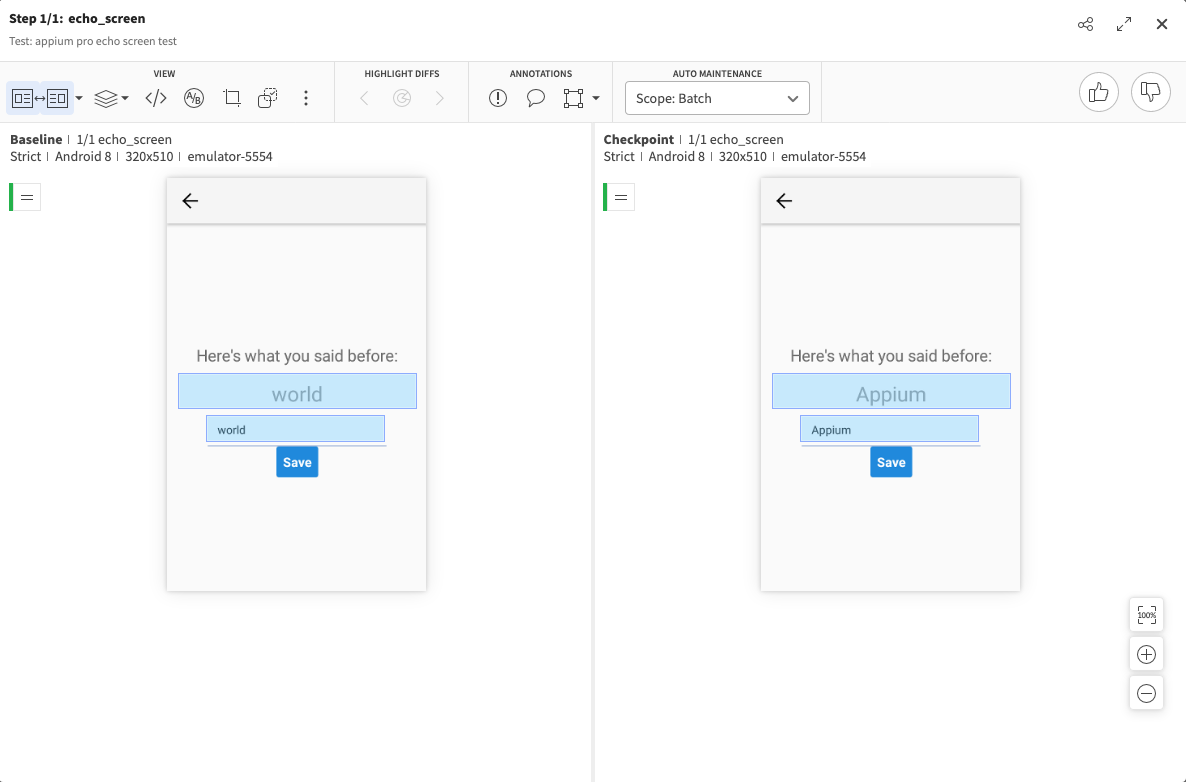
Task: Reject the checkpoint with thumbs down
Action: [x=1150, y=92]
